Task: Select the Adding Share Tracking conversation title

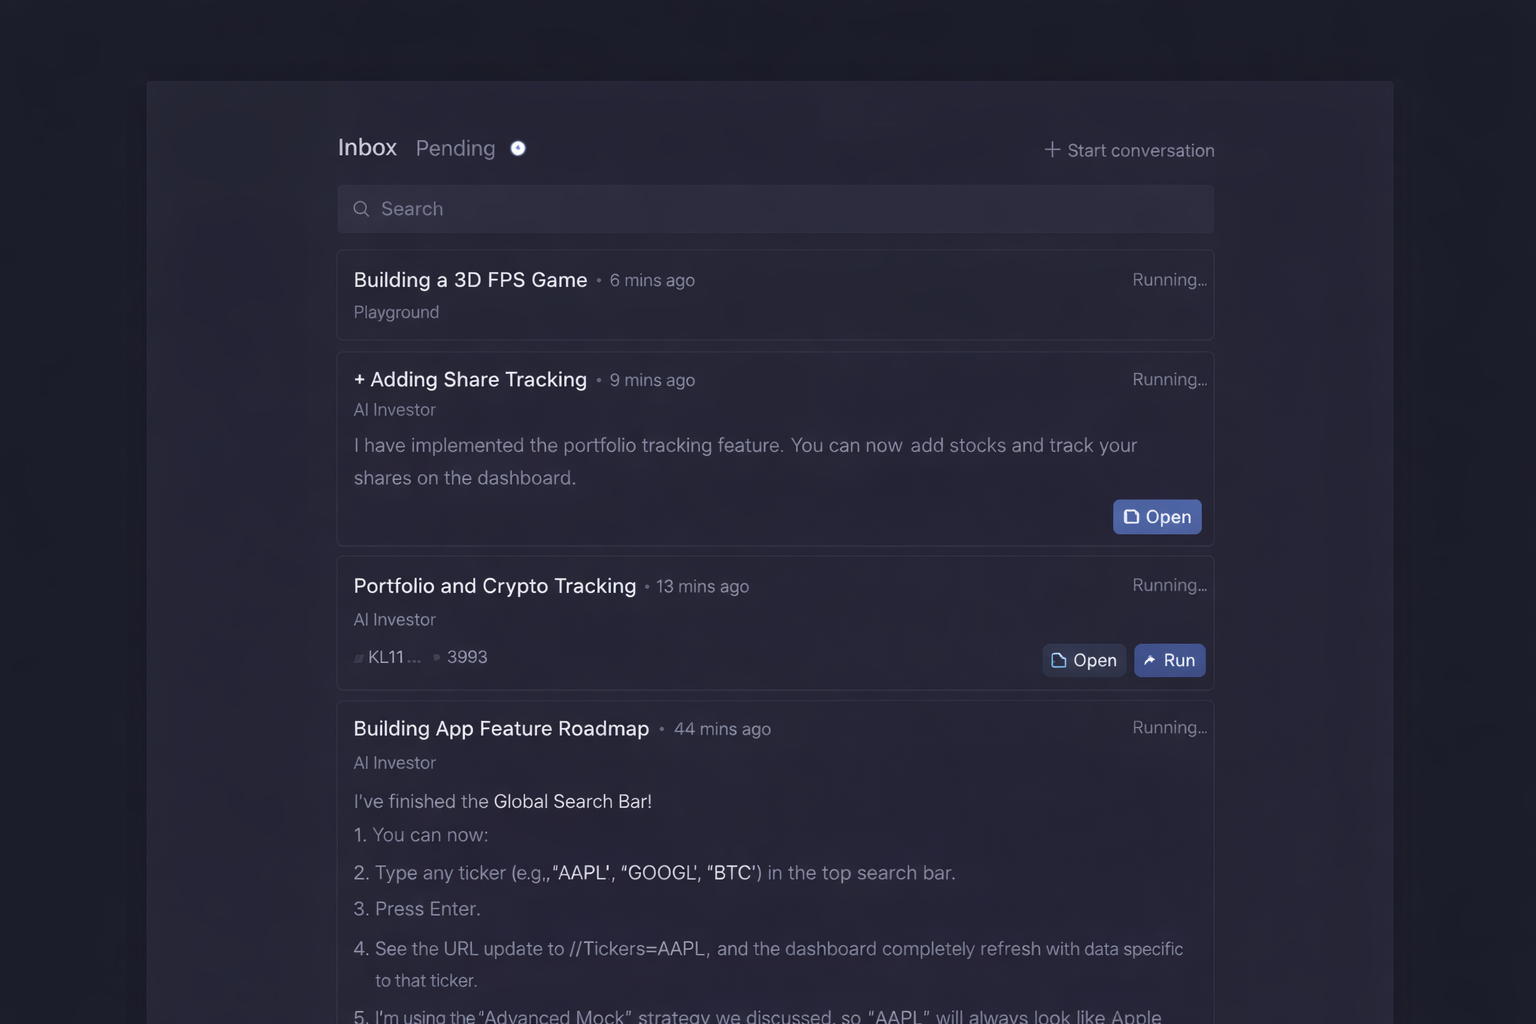Action: (477, 380)
